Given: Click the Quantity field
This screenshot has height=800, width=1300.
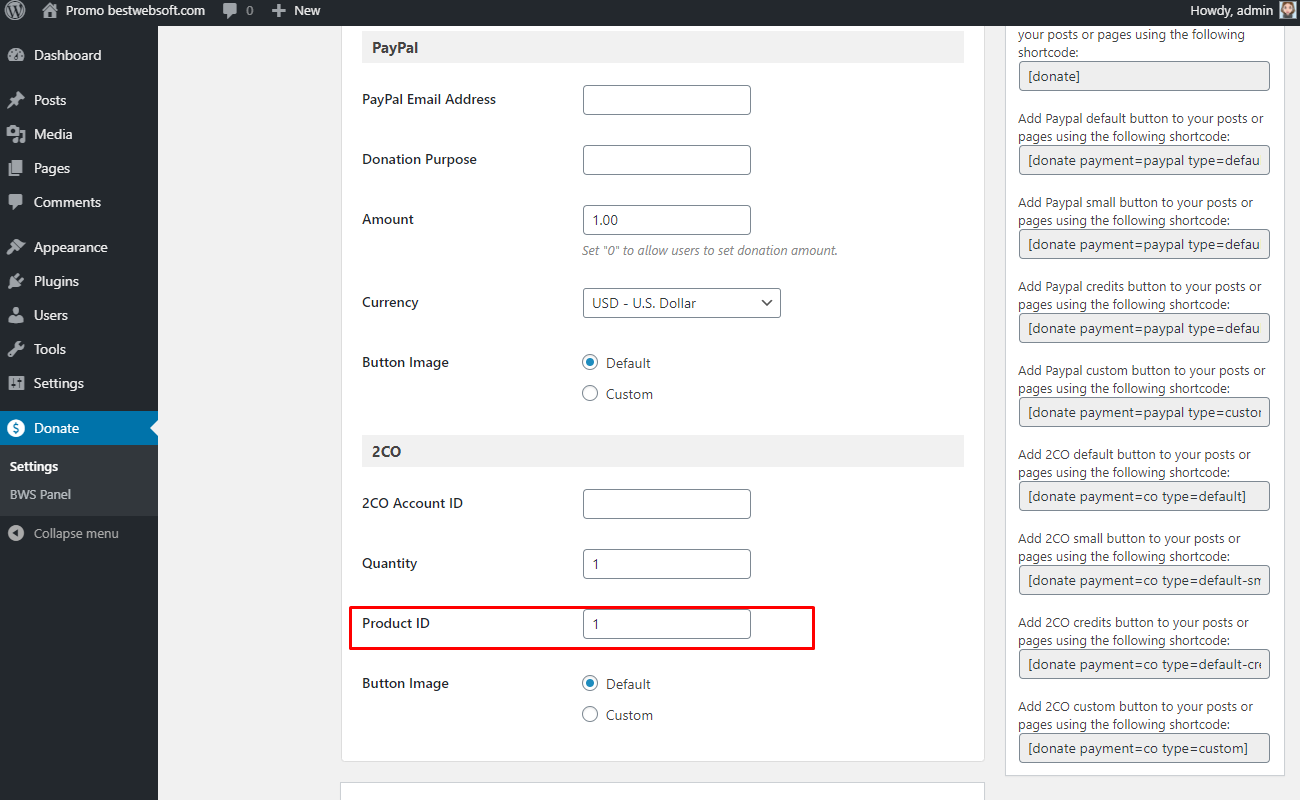Looking at the screenshot, I should point(666,564).
